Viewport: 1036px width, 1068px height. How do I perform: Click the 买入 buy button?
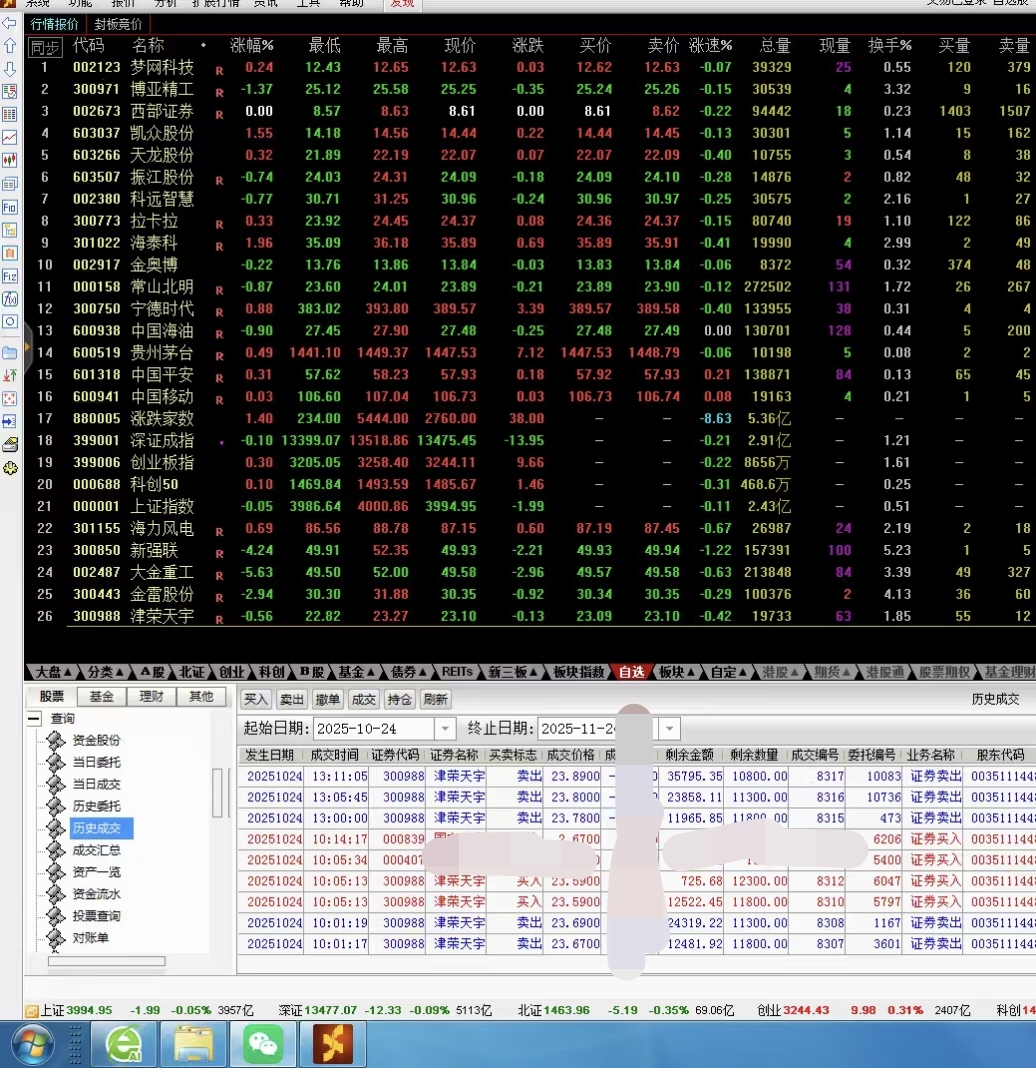click(257, 699)
